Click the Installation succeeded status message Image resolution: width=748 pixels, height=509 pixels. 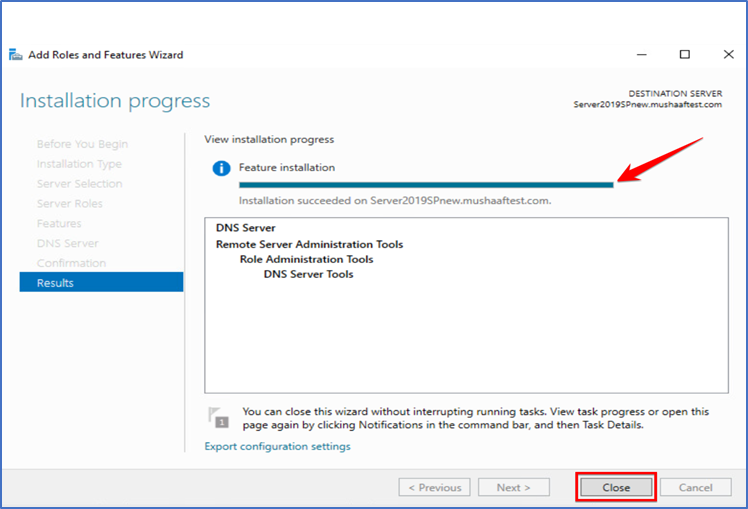click(395, 201)
